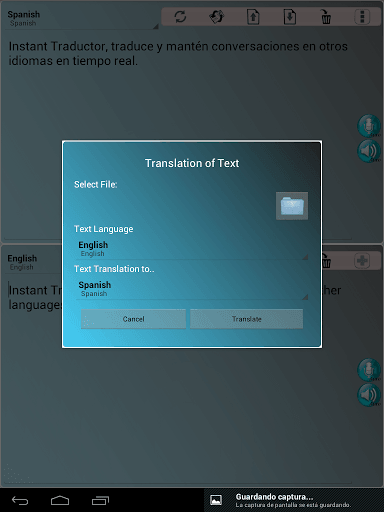
Task: Click the upload file icon in toolbar
Action: point(253,17)
